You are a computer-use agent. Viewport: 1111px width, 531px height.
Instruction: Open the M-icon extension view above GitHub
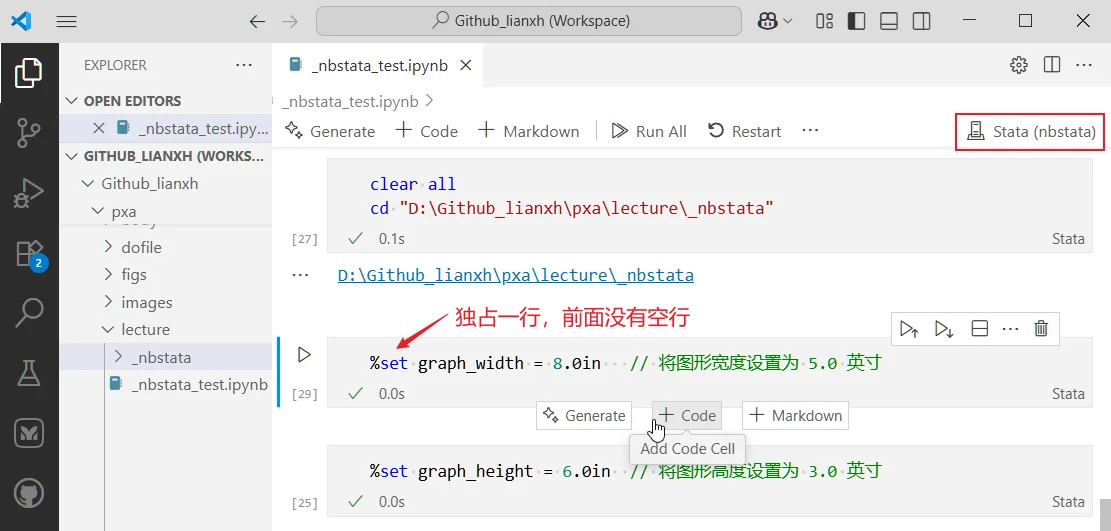(x=29, y=432)
